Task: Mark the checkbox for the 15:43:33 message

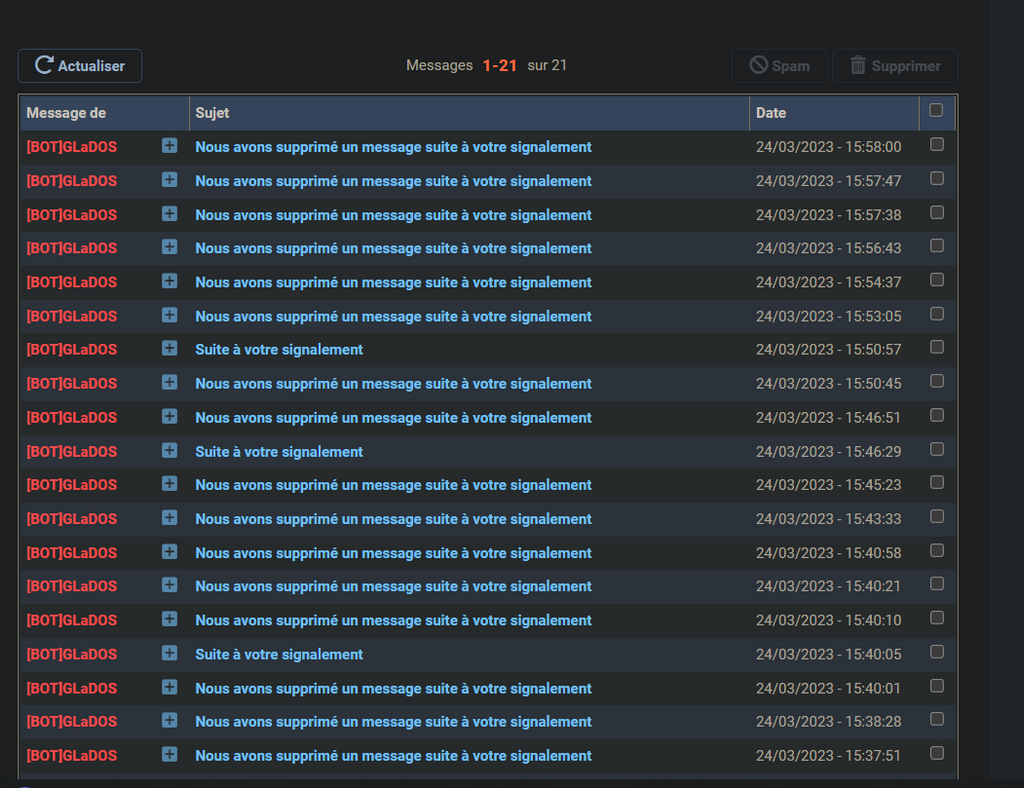Action: click(x=937, y=517)
